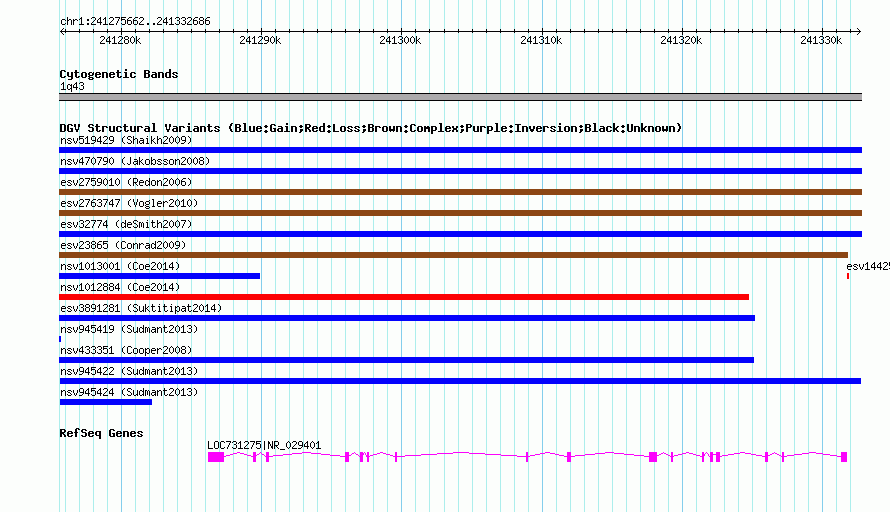
Task: Click the partially cut esv1442 label at right
Action: coord(868,266)
